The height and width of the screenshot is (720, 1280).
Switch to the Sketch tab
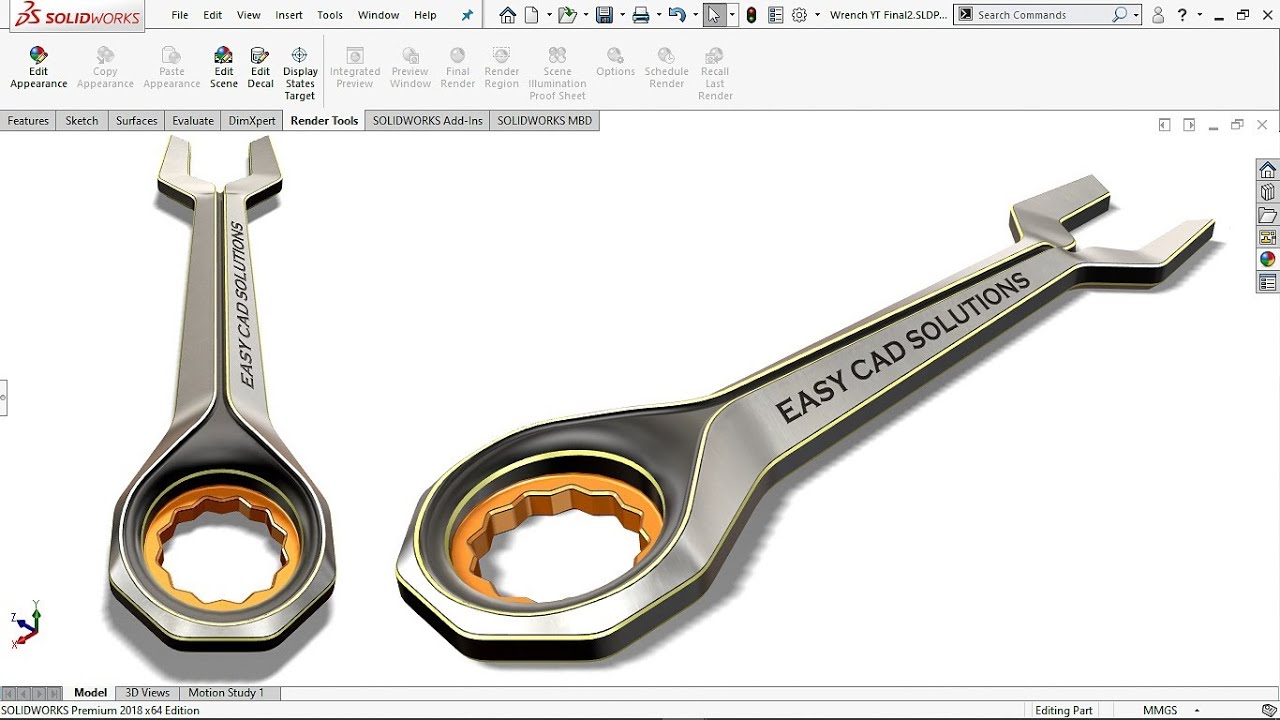pyautogui.click(x=82, y=121)
